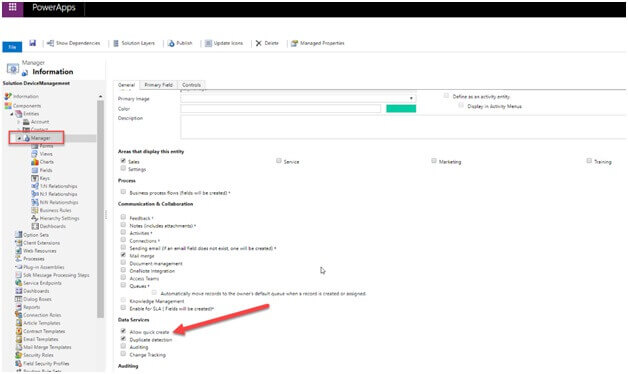Uncheck the Duplicate detection checkbox
The image size is (628, 374).
point(123,339)
